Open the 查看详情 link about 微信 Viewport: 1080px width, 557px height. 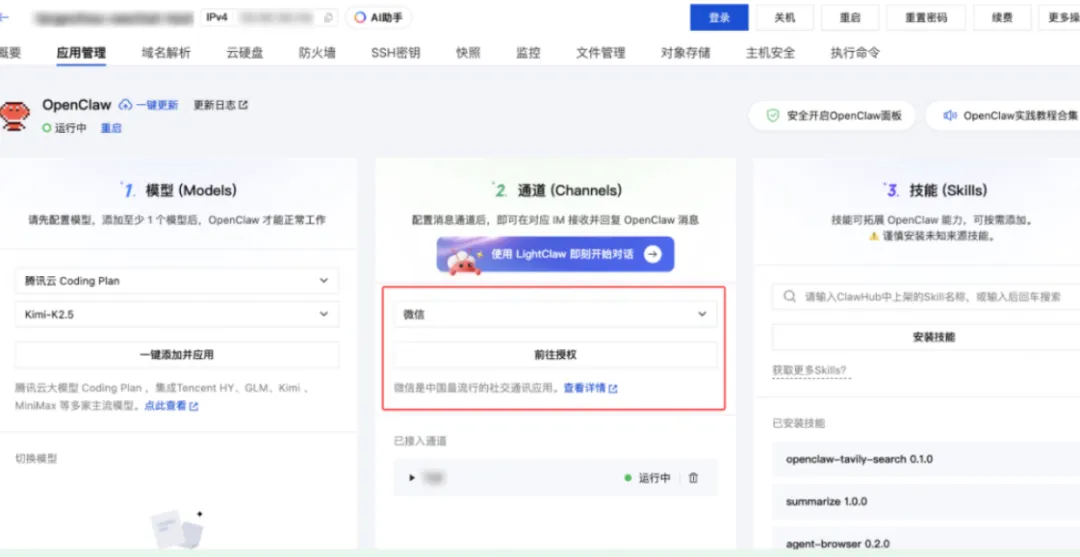tap(590, 388)
